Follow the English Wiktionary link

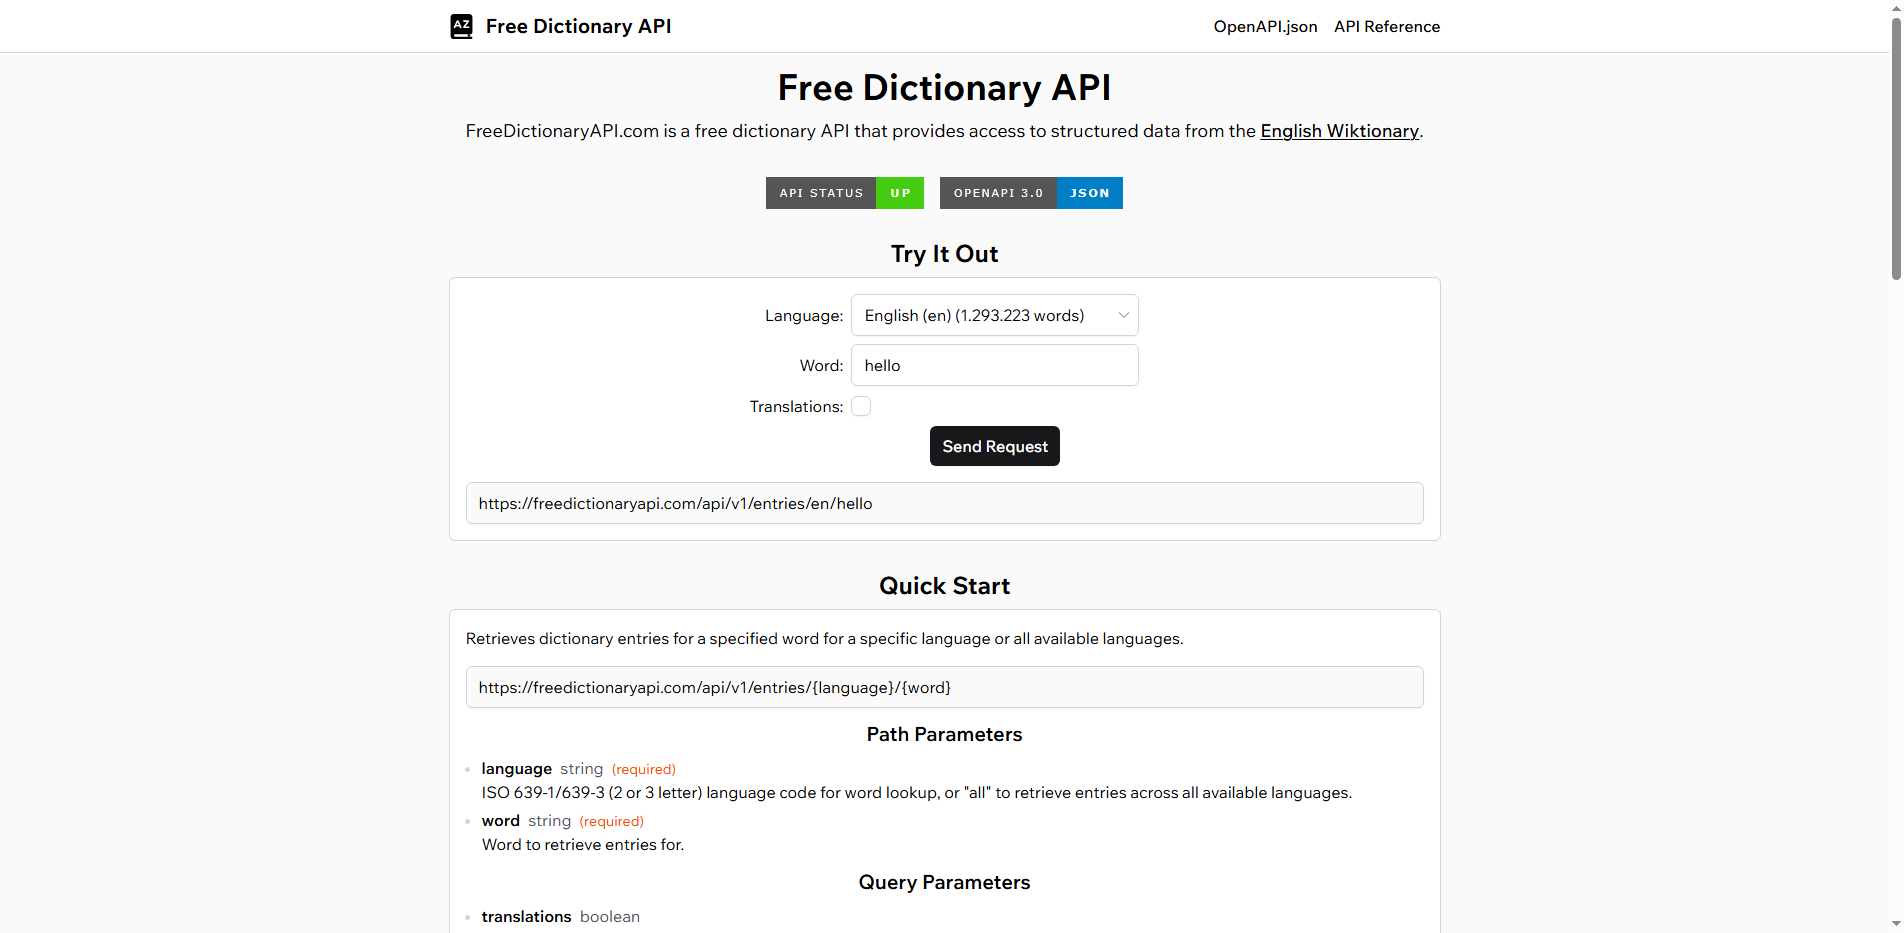[x=1339, y=131]
